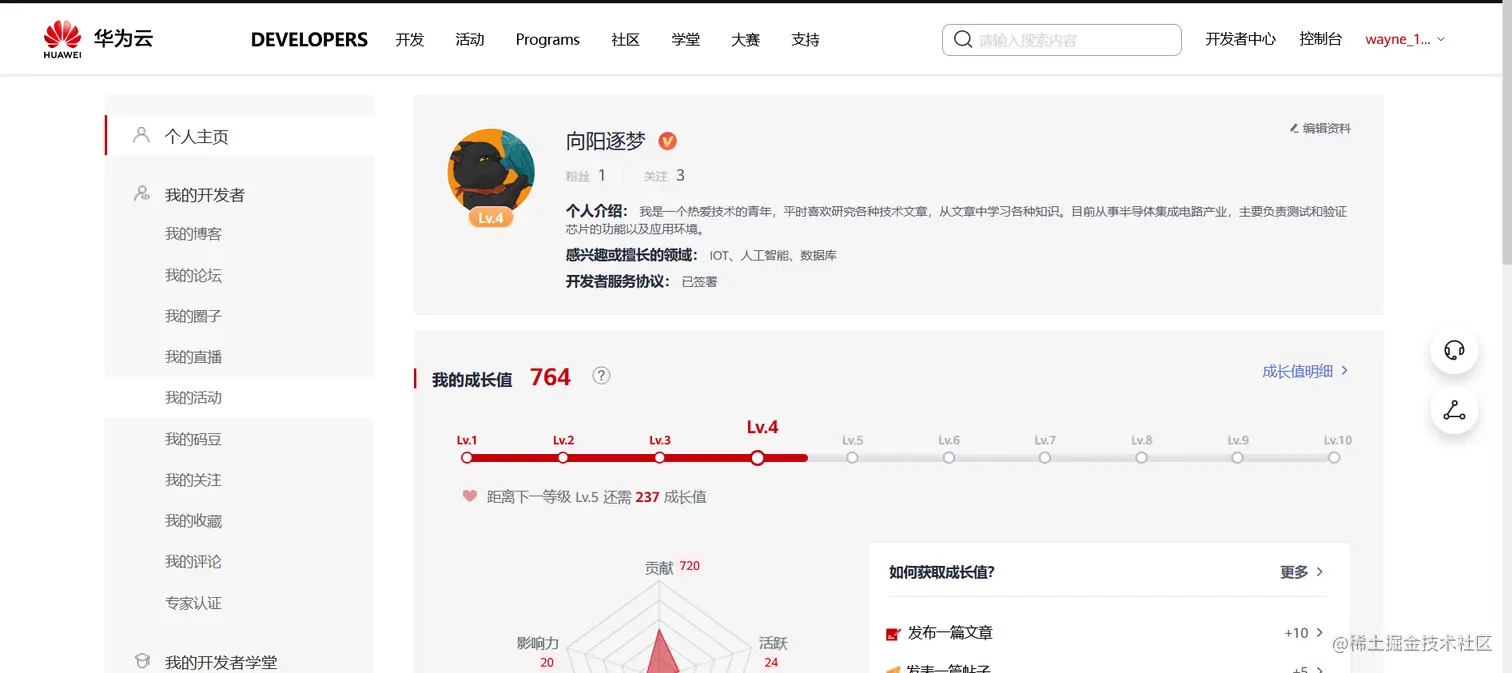This screenshot has height=673, width=1512.
Task: Open the 大赛 menu
Action: tap(746, 40)
